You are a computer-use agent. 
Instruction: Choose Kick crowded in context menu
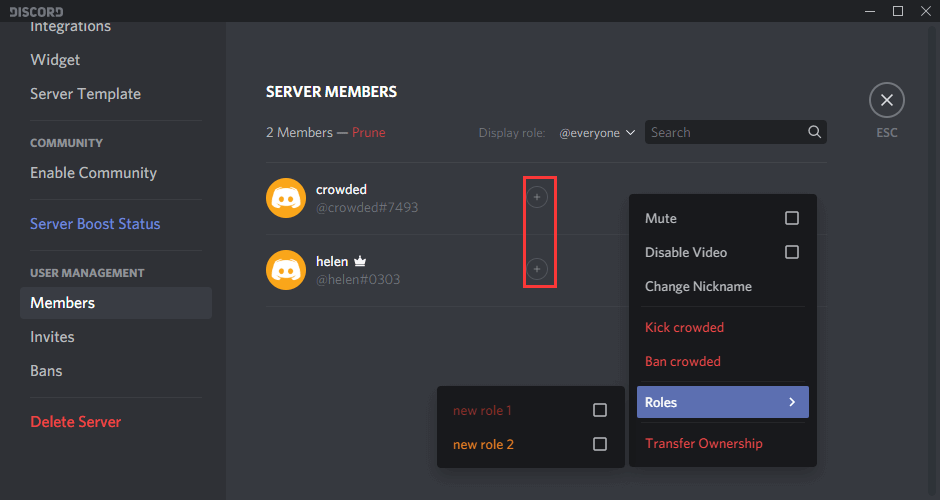[684, 328]
